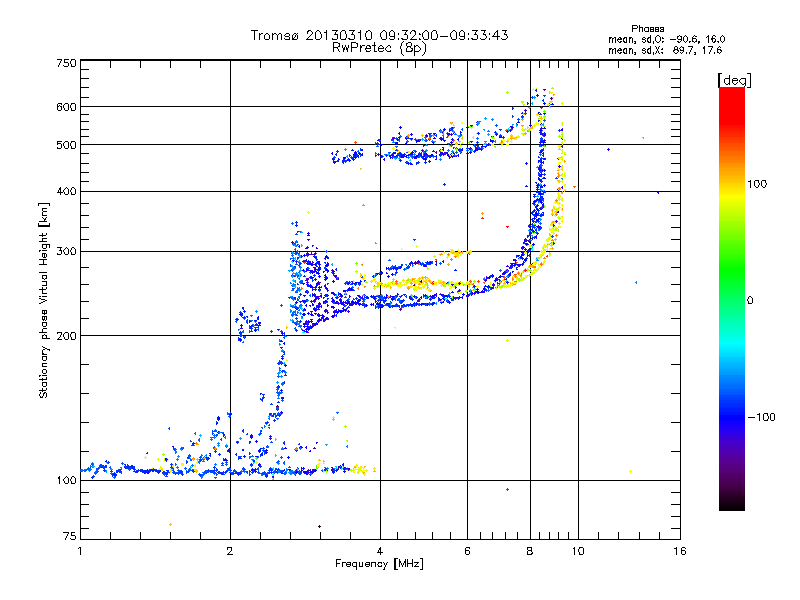Click the y-axis tick label '300'
Image resolution: width=800 pixels, height=600 pixels.
tap(66, 252)
